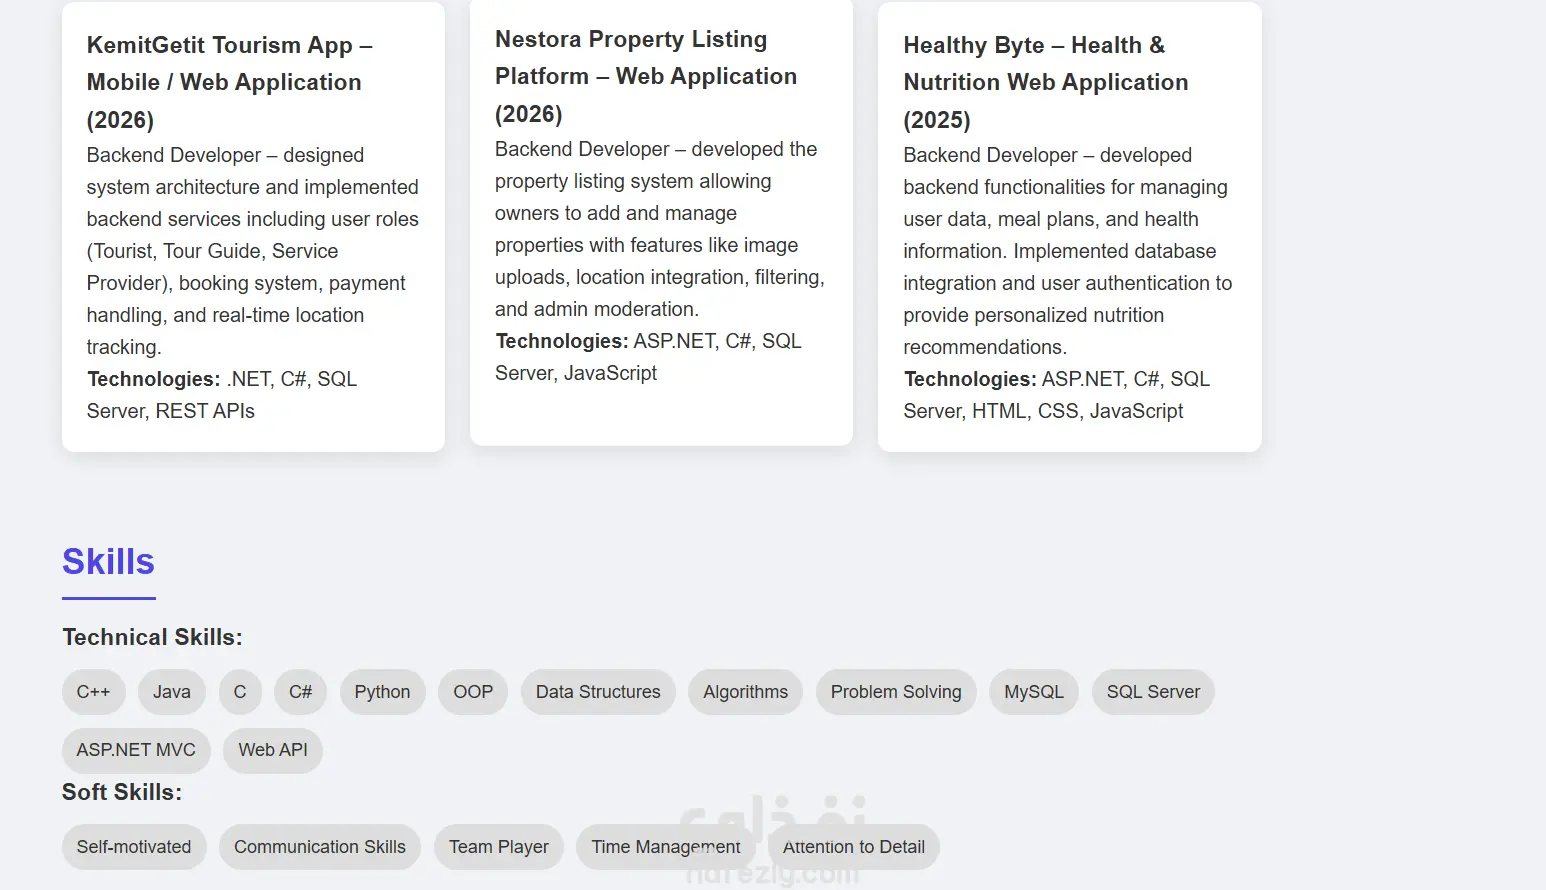The height and width of the screenshot is (890, 1546).
Task: Select the SQL Server tag
Action: point(1153,692)
